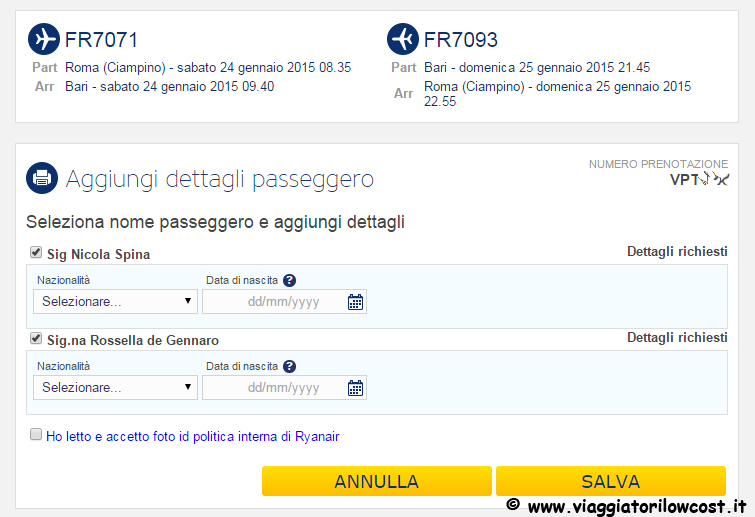
Task: Open calendar picker for Rossella de Gennaro's birth date
Action: [x=355, y=388]
